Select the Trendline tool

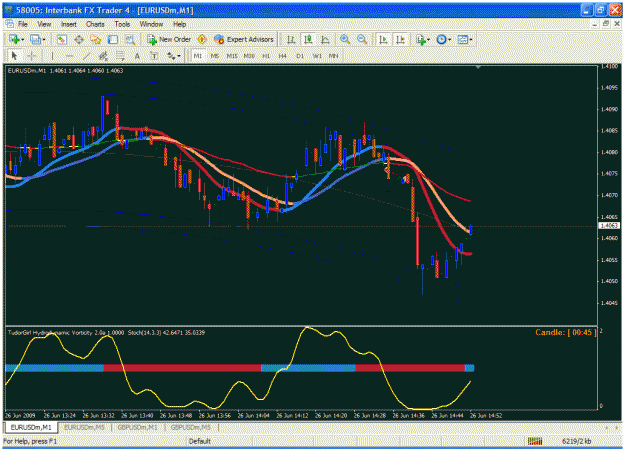86,56
